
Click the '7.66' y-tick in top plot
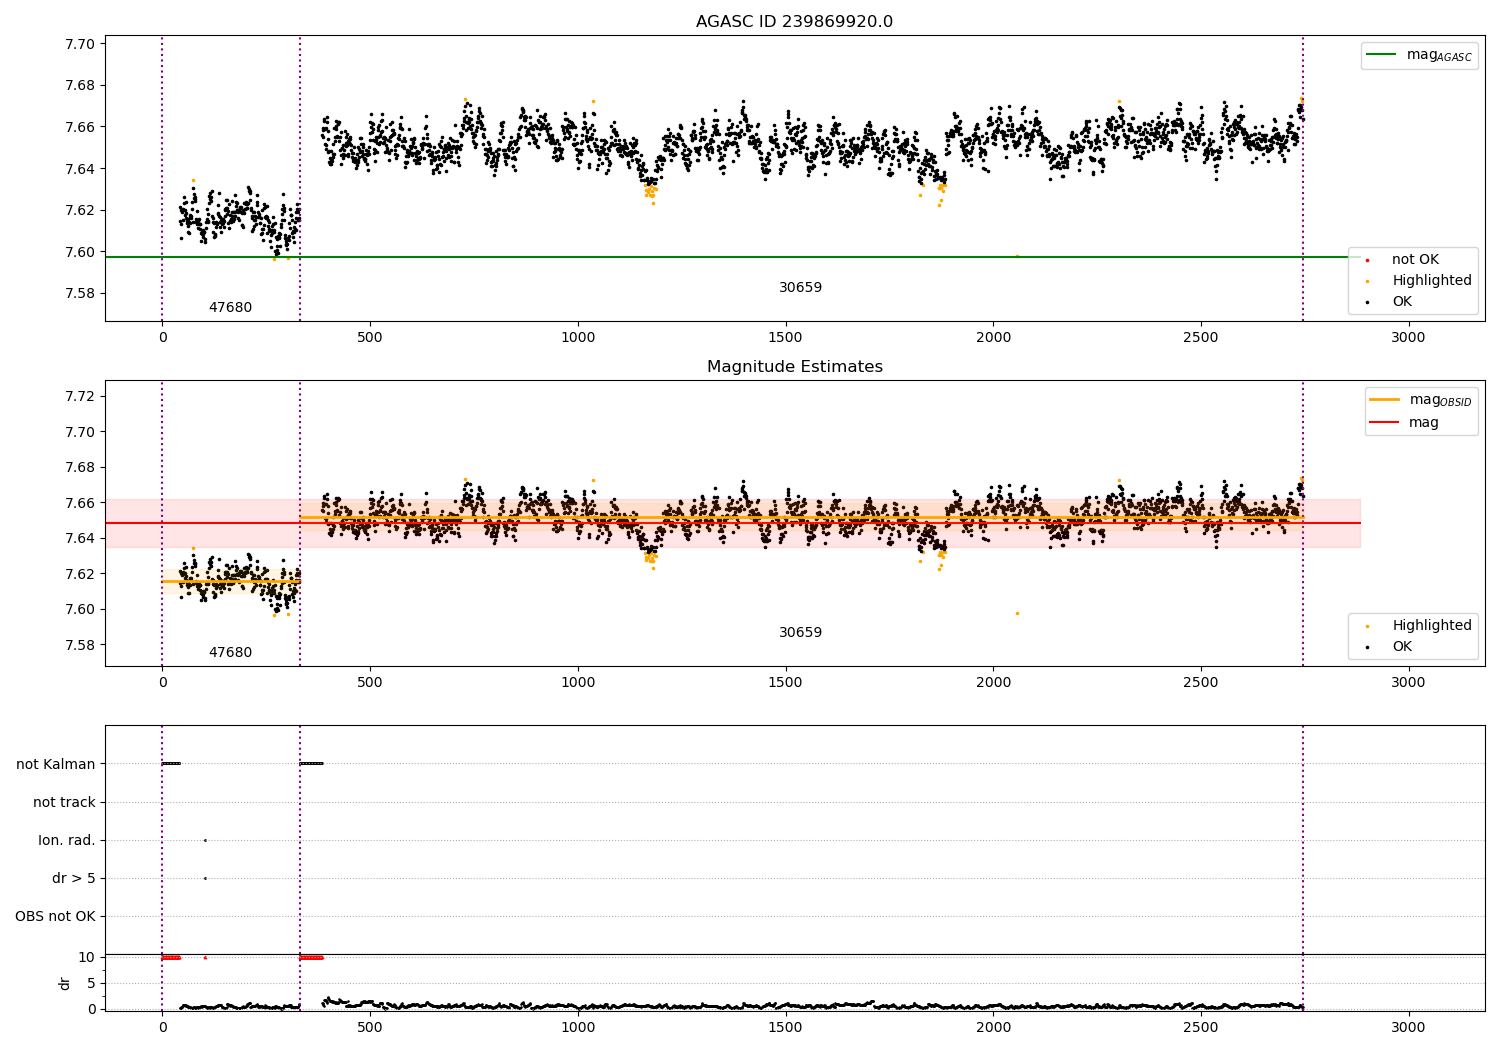(80, 127)
